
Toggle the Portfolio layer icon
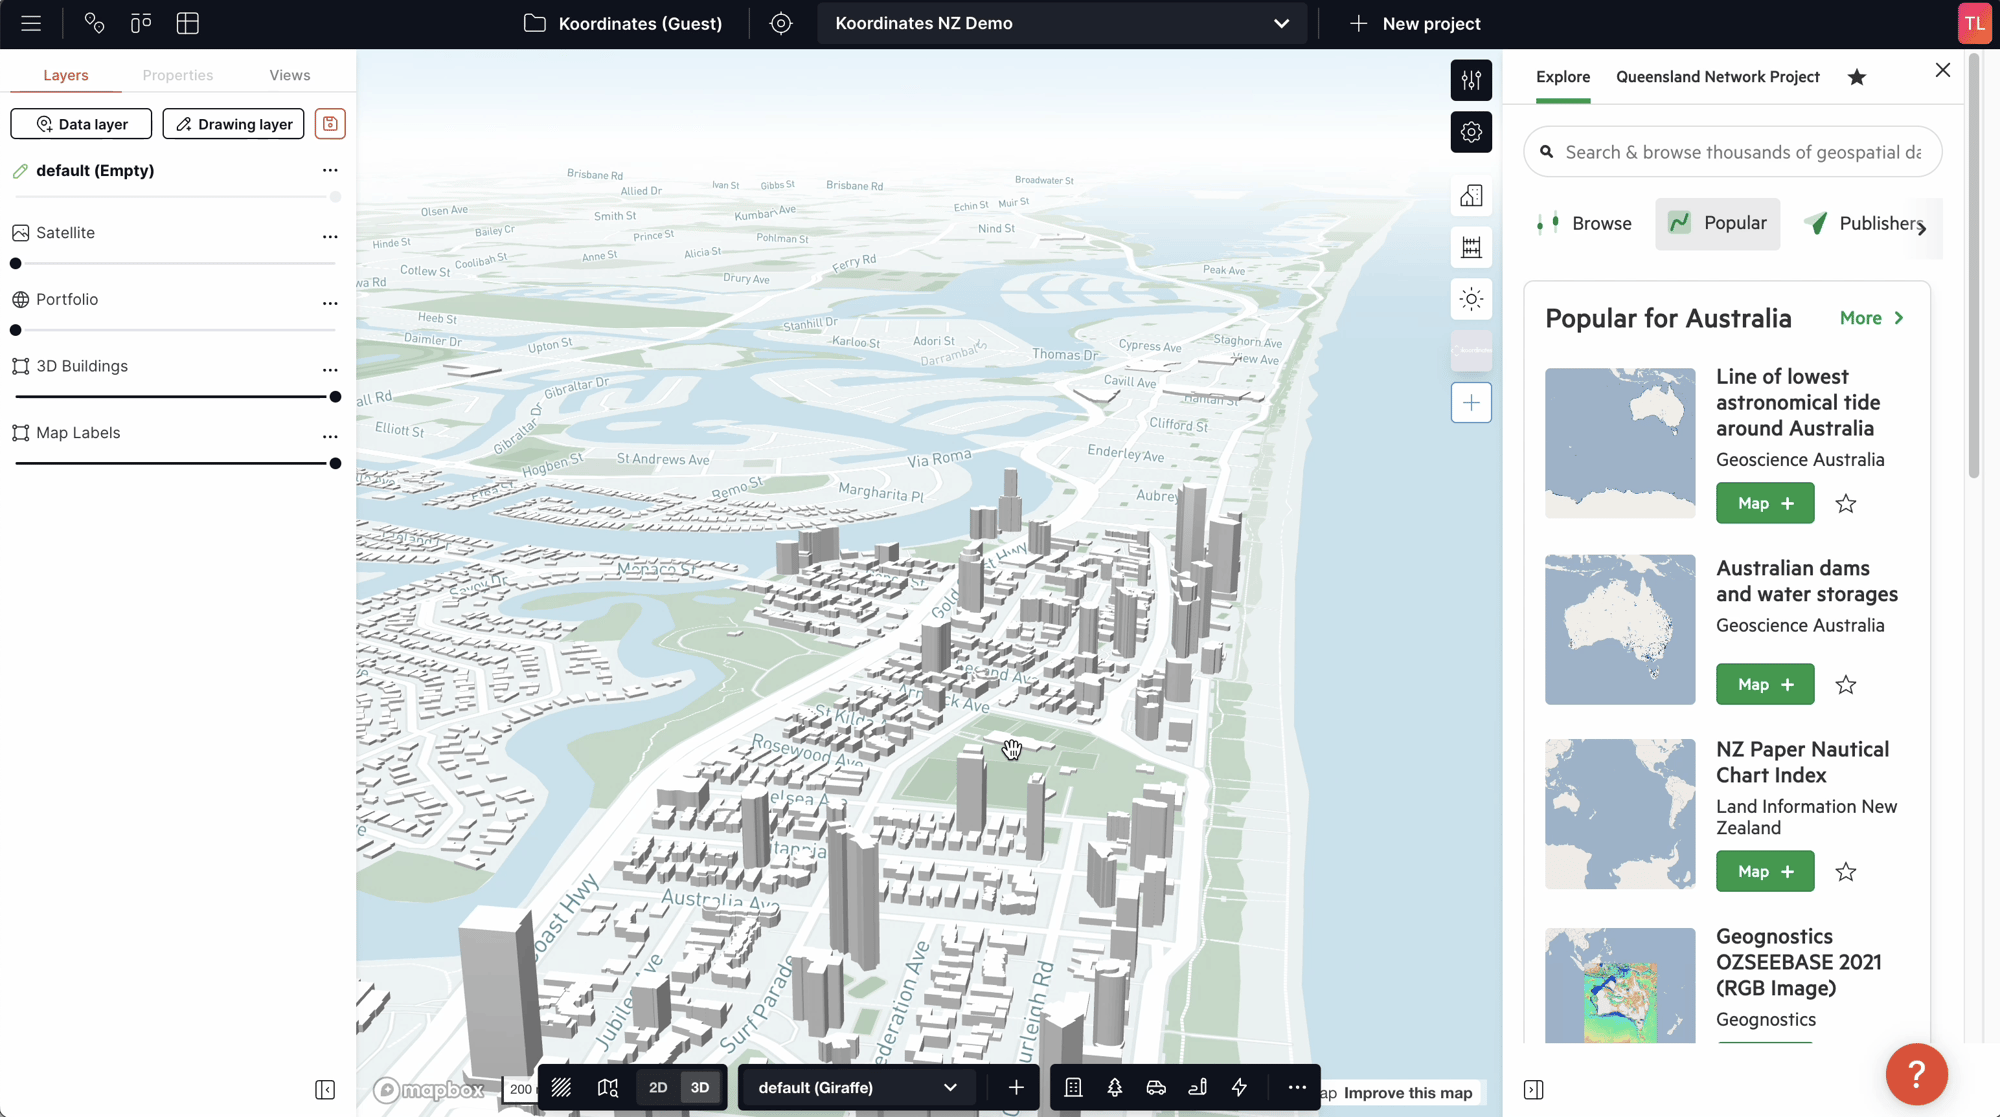[x=20, y=300]
